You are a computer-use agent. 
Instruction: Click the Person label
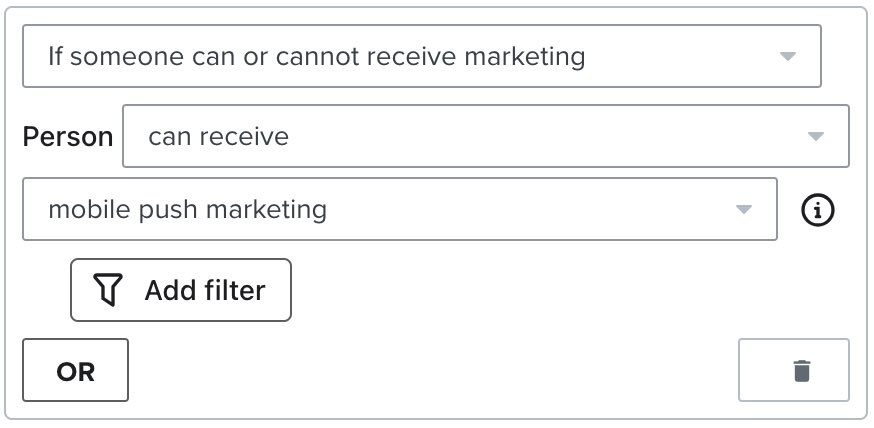tap(67, 137)
